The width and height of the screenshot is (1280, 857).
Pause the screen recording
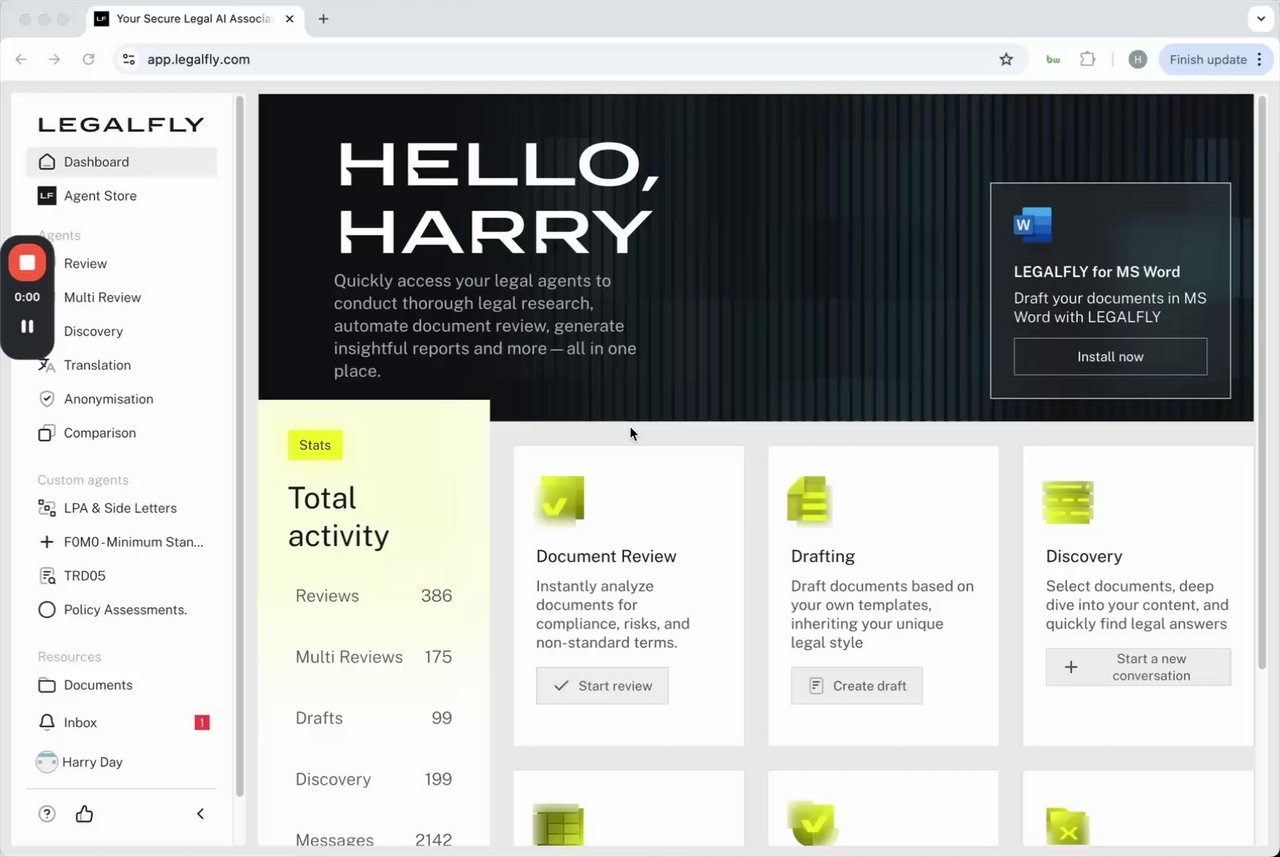click(x=27, y=326)
